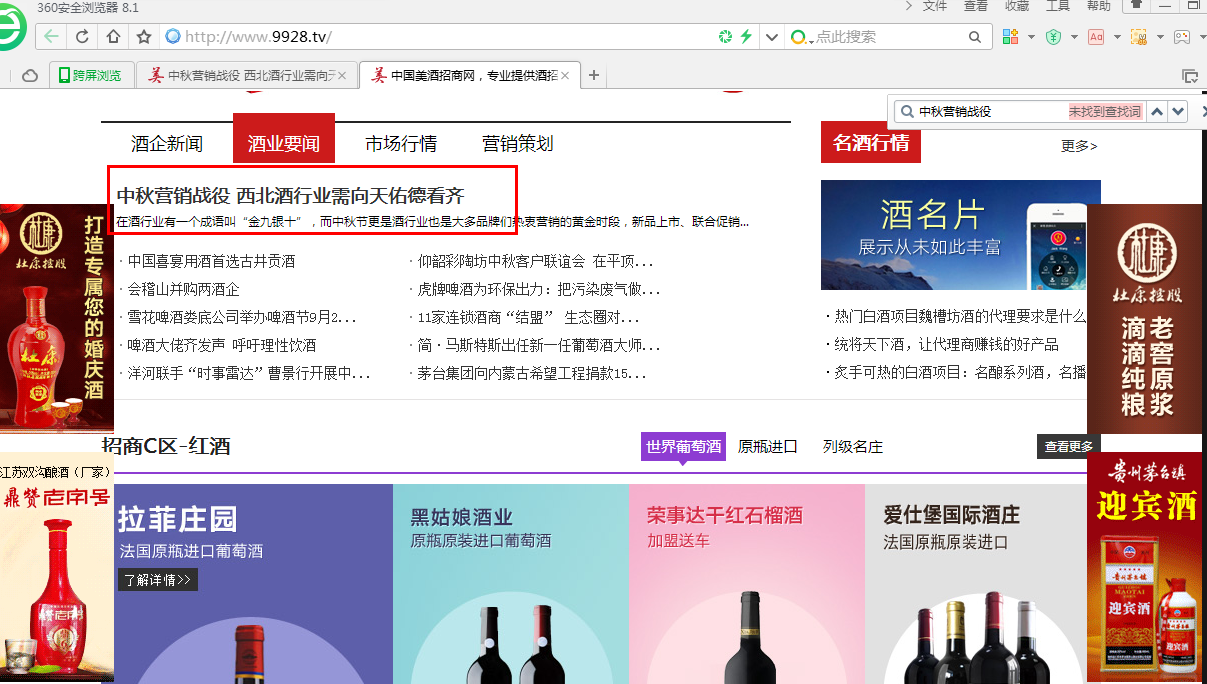This screenshot has height=684, width=1207.
Task: Click the site icon before the URL
Action: [173, 37]
